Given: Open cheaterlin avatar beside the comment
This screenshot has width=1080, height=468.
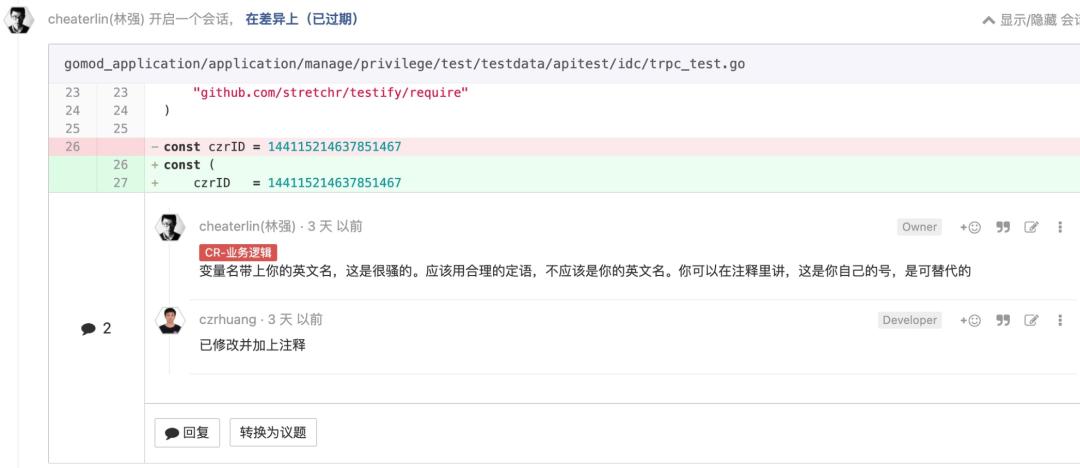Looking at the screenshot, I should (x=169, y=227).
